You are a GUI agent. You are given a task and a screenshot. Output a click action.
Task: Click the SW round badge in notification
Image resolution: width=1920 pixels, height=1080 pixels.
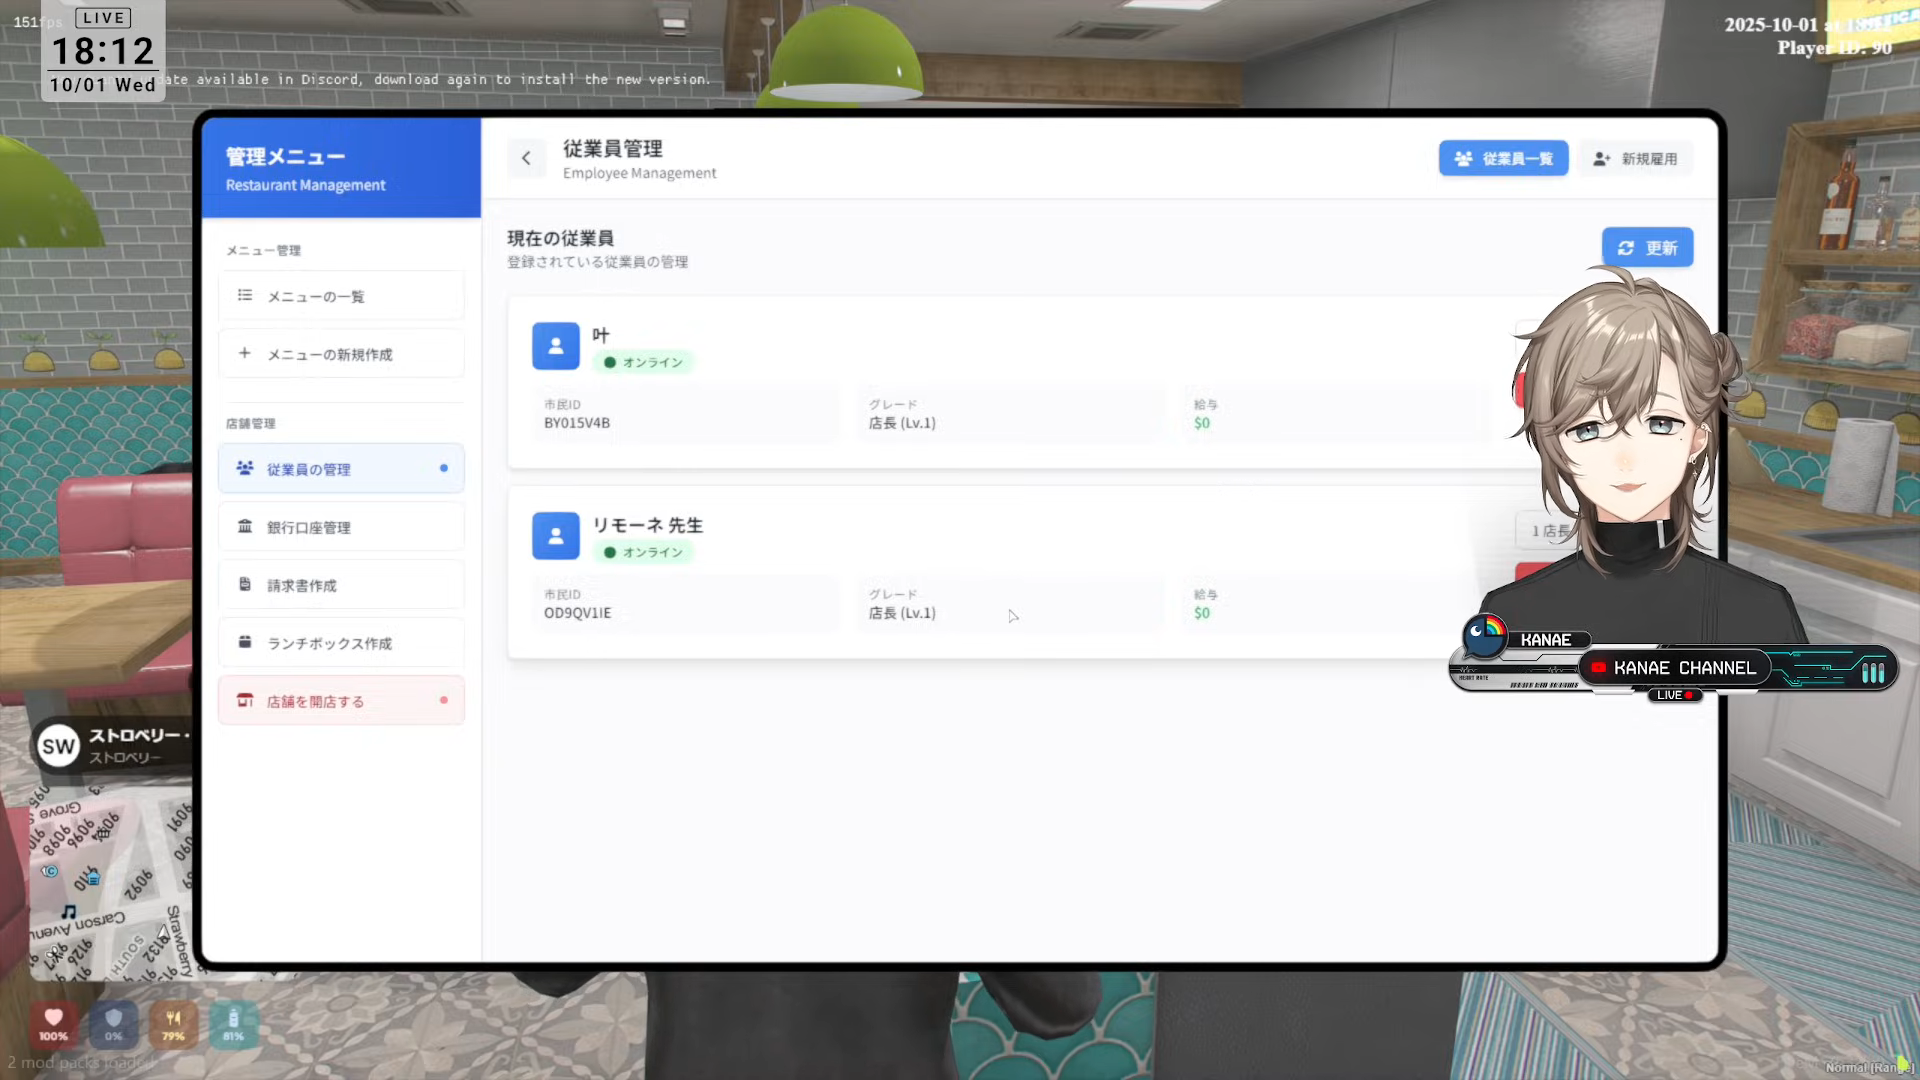tap(58, 746)
